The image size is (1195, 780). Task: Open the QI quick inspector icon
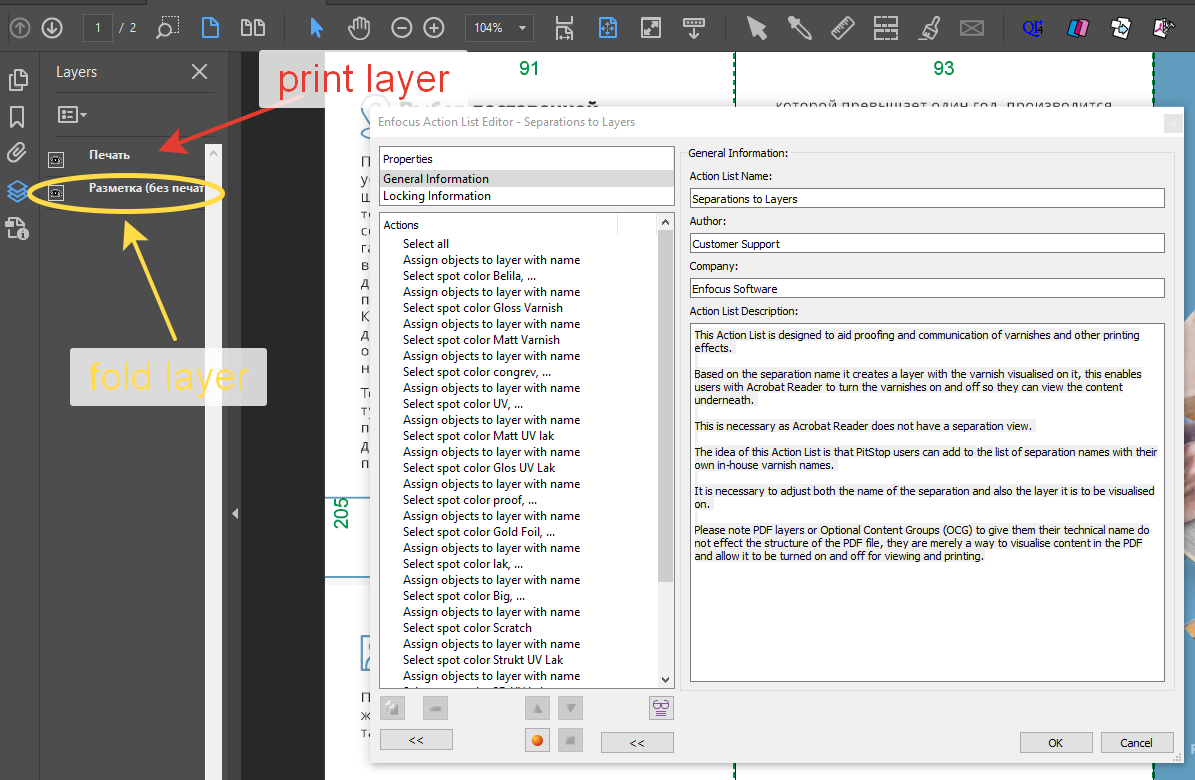pos(1033,28)
